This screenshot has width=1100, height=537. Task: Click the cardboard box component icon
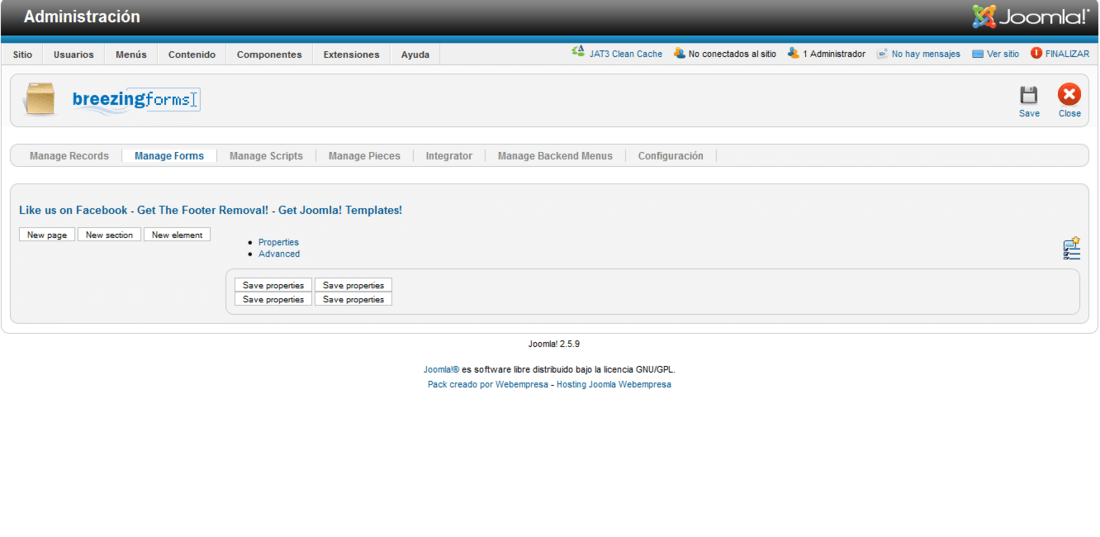click(x=39, y=99)
